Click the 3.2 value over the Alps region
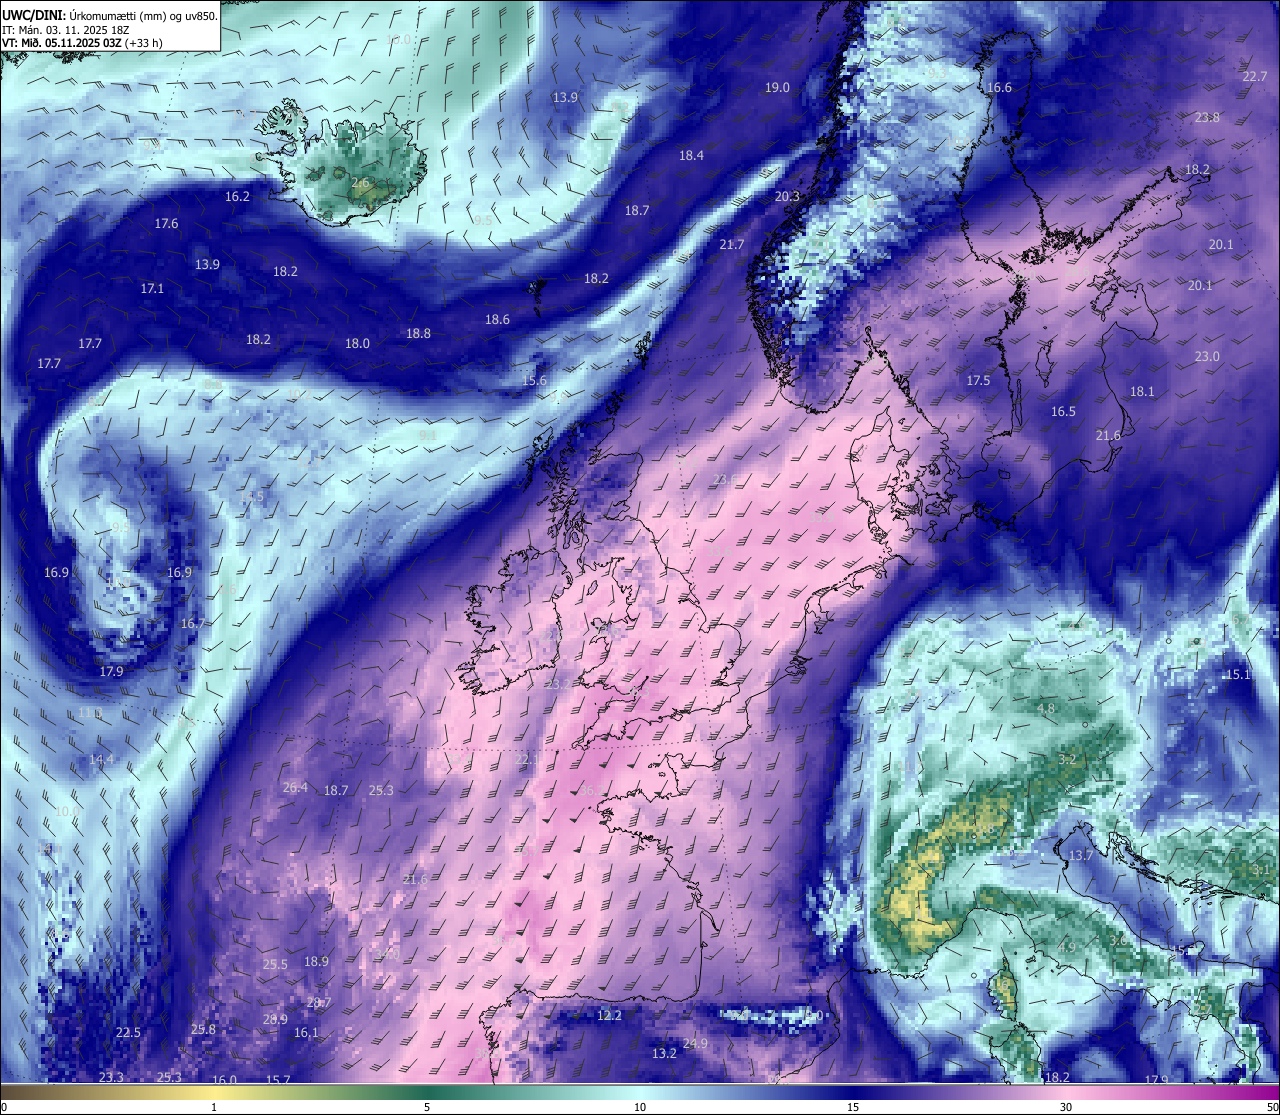This screenshot has height=1115, width=1280. [x=1067, y=760]
